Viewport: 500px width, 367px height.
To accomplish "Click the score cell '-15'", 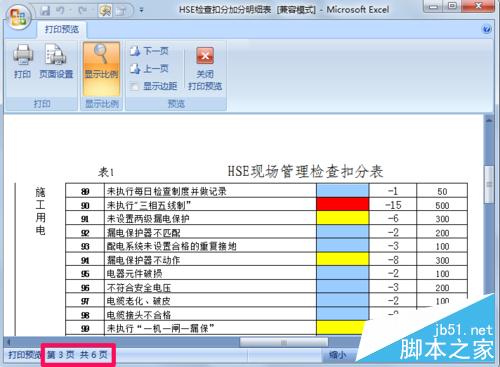I will click(393, 205).
